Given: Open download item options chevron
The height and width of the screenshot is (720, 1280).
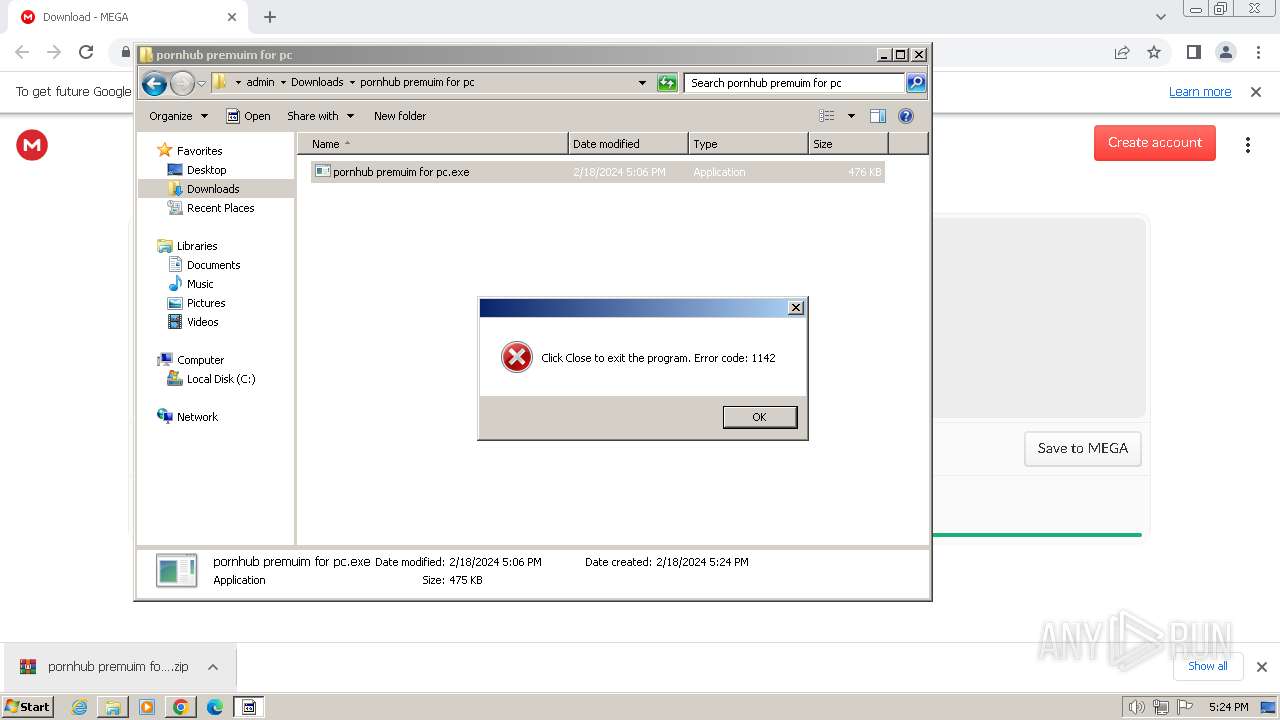Looking at the screenshot, I should [x=213, y=667].
